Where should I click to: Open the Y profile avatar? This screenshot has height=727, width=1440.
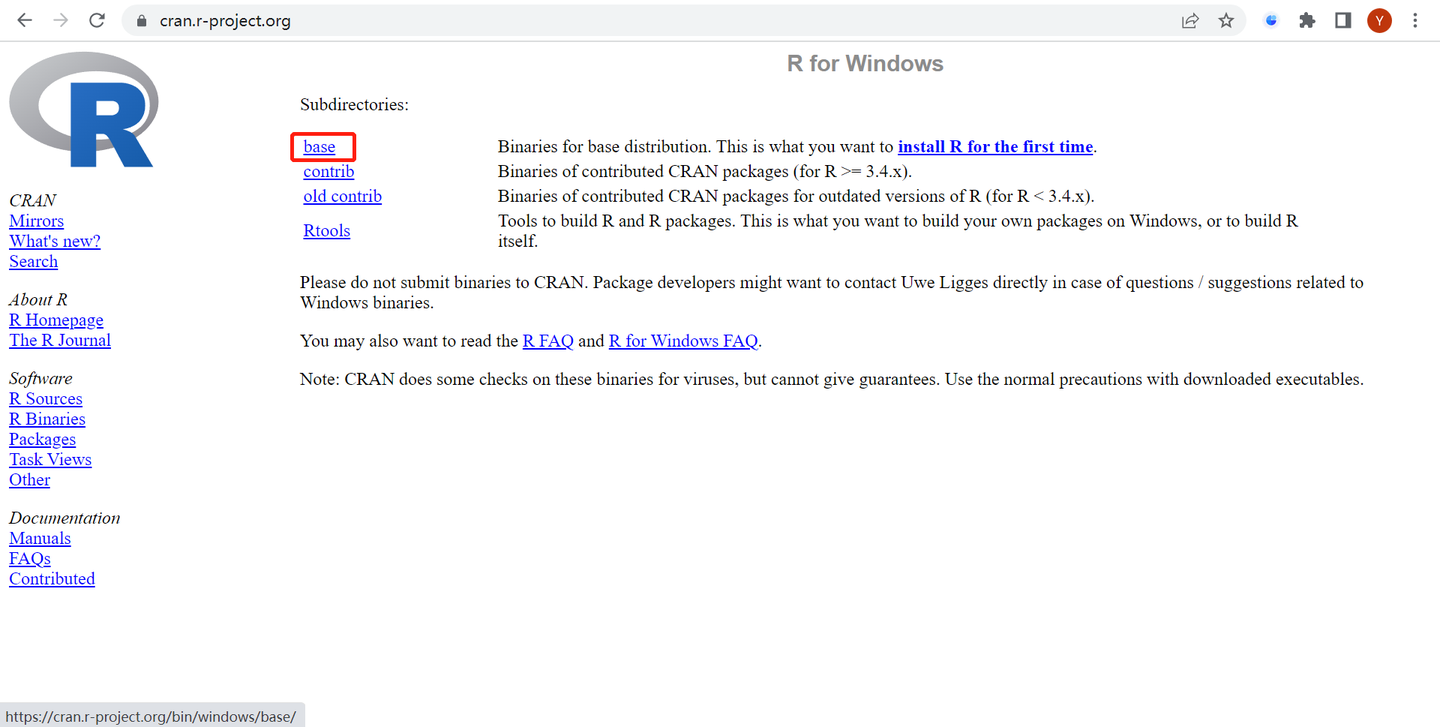tap(1379, 21)
